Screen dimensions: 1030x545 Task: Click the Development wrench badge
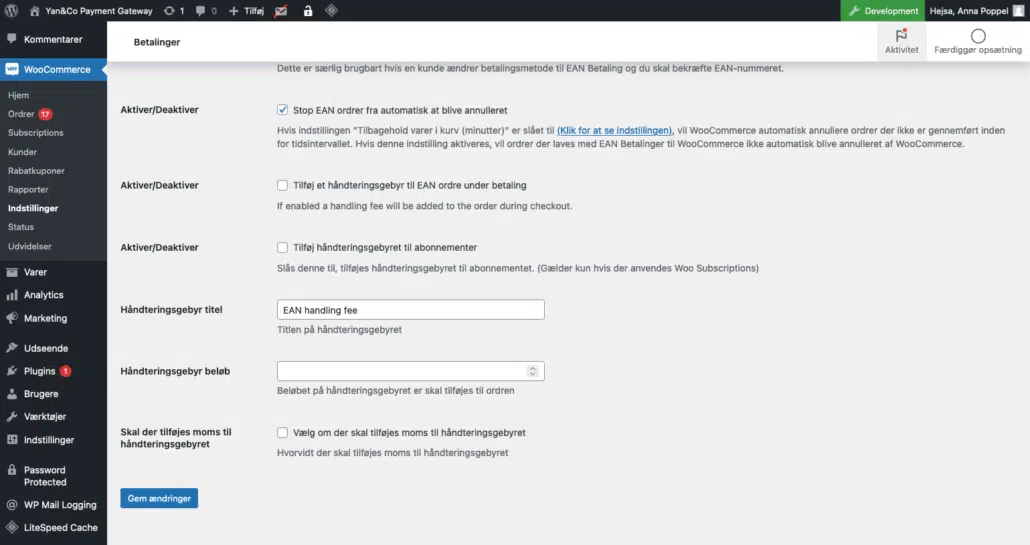click(x=882, y=11)
